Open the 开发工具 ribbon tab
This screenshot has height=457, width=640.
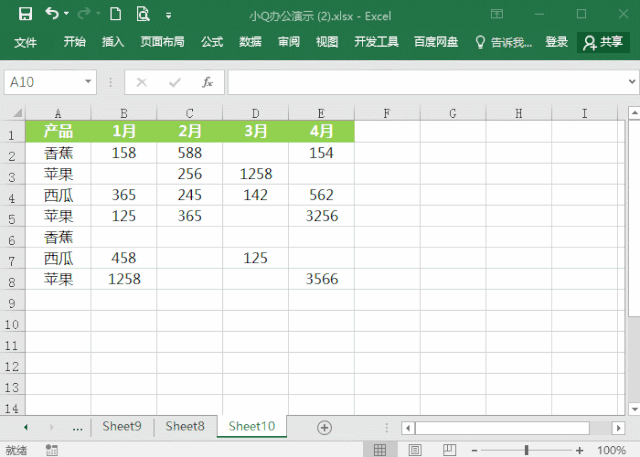pos(376,42)
